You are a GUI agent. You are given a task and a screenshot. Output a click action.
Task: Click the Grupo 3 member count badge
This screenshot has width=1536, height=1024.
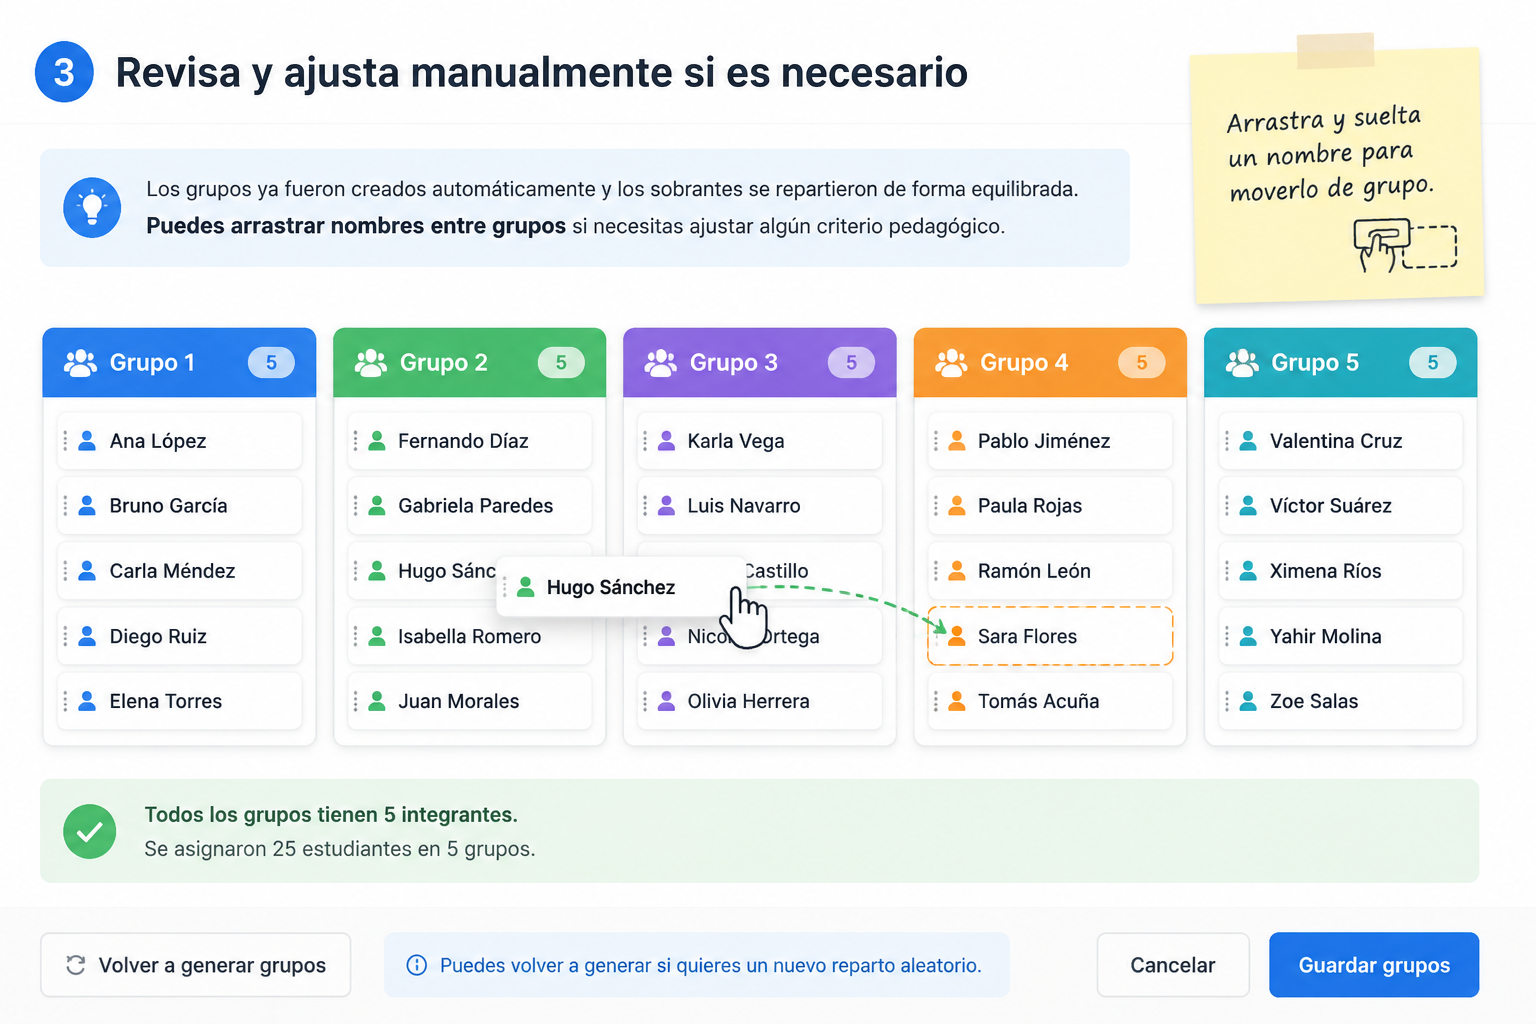[x=851, y=362]
